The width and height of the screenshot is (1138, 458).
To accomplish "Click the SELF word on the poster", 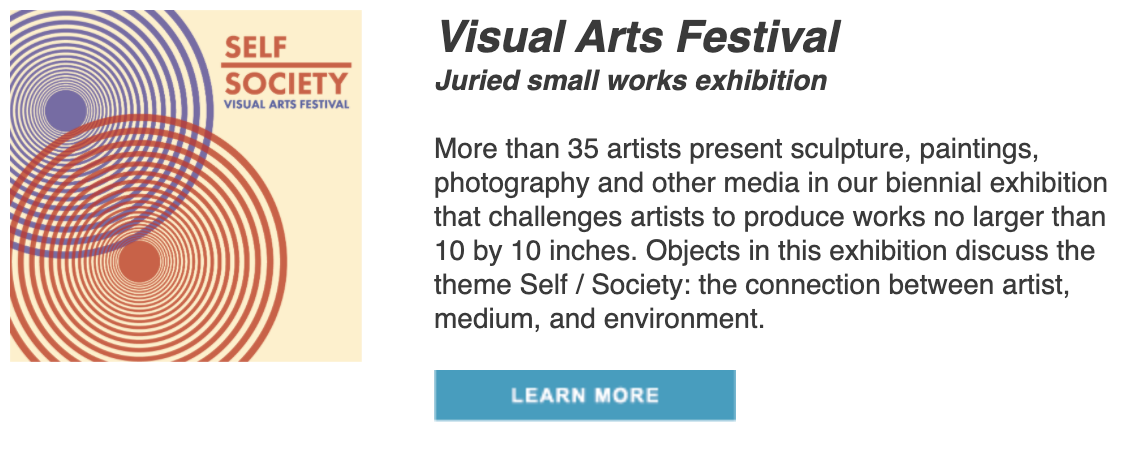I will click(255, 48).
